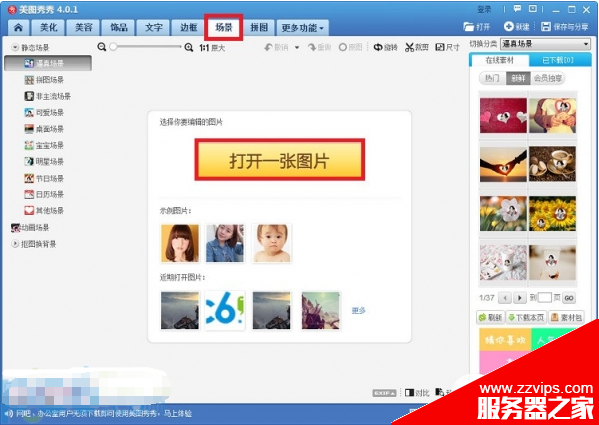Toggle the 会员独享 filter
The width and height of the screenshot is (599, 425).
(547, 78)
